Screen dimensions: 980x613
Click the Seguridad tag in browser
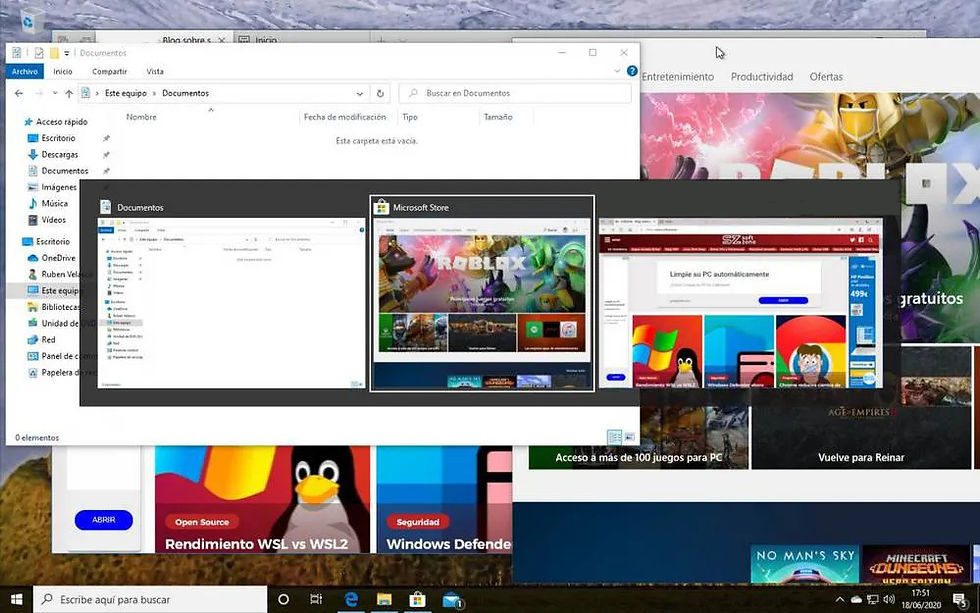(x=418, y=522)
